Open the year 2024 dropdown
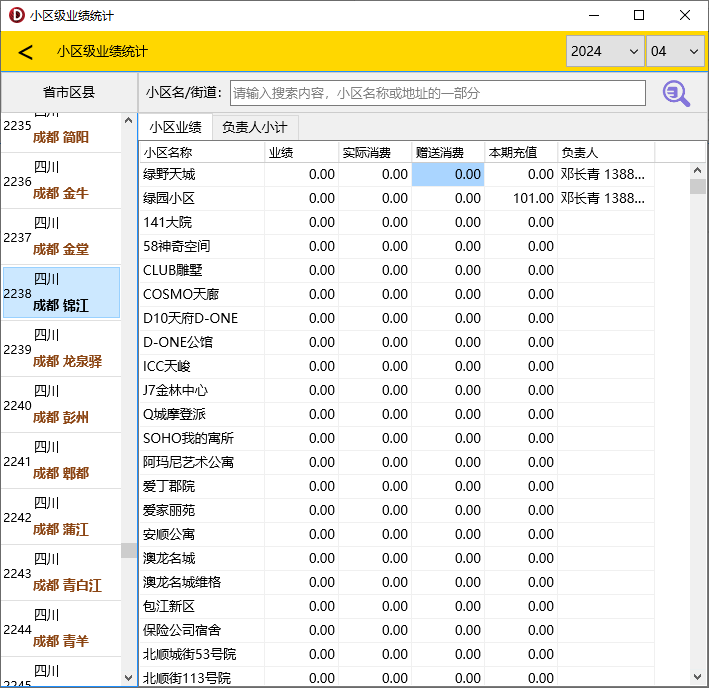The image size is (709, 688). pyautogui.click(x=604, y=52)
